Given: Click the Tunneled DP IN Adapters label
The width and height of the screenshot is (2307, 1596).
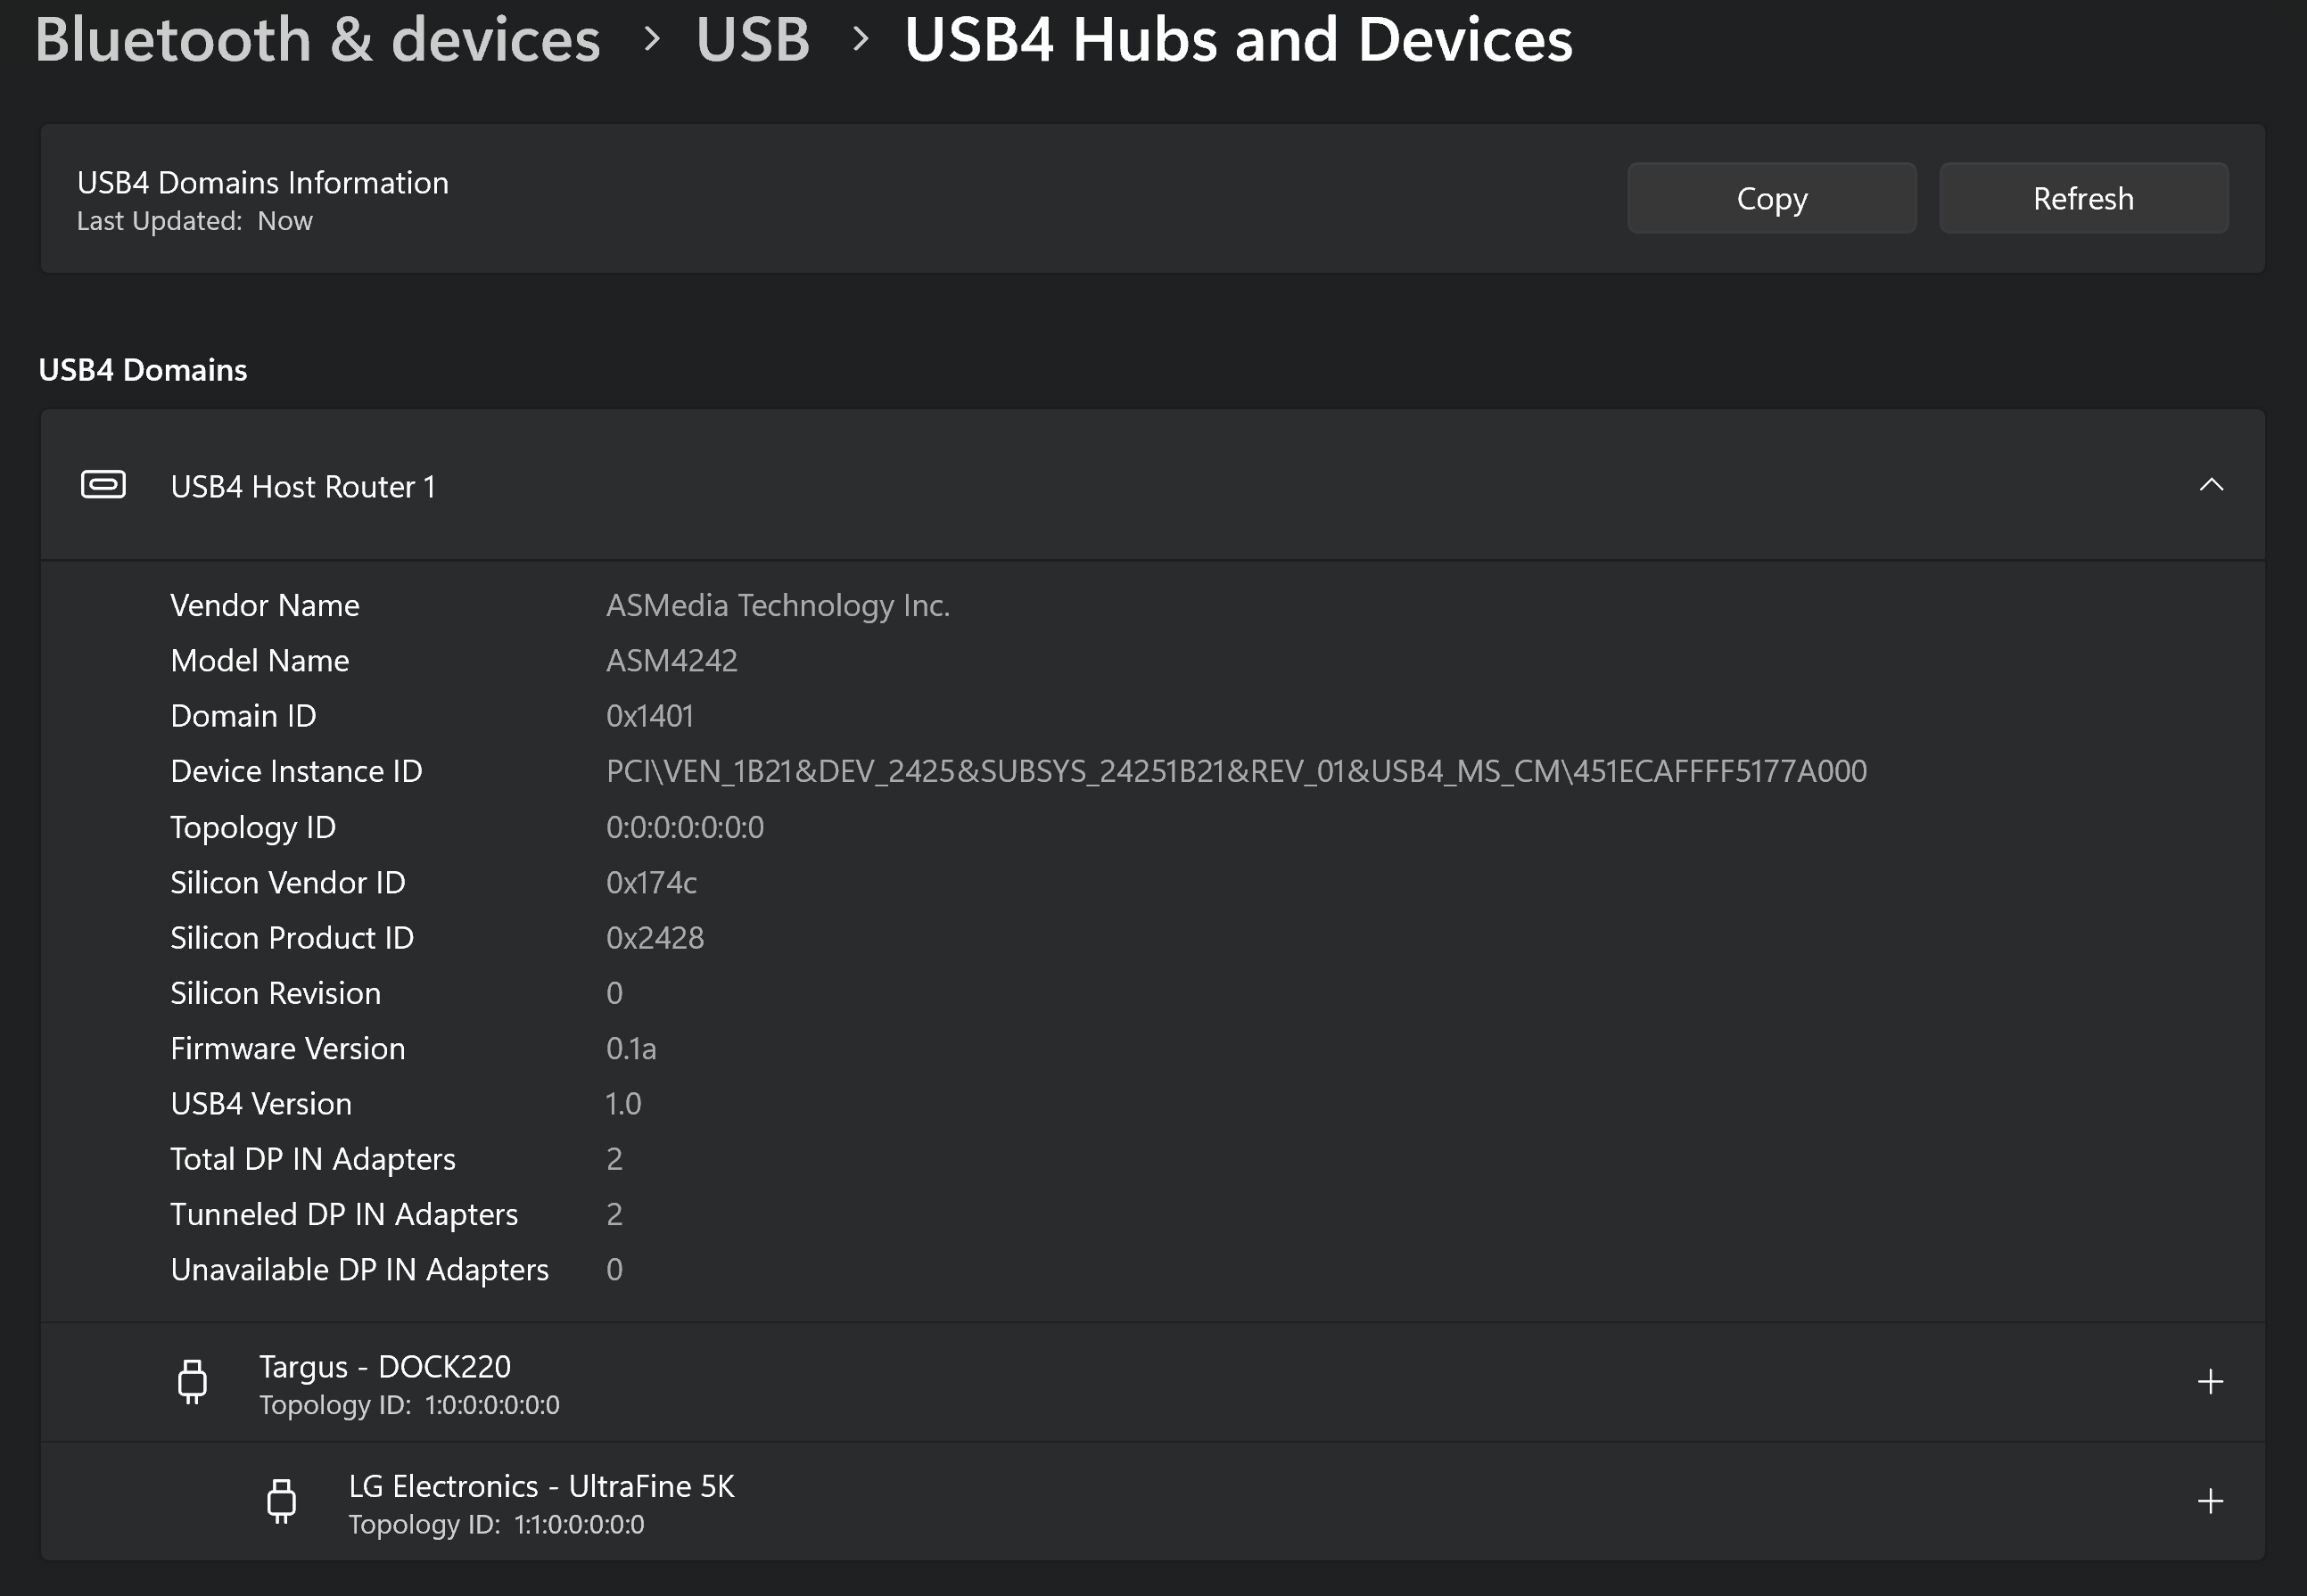Looking at the screenshot, I should 344,1215.
